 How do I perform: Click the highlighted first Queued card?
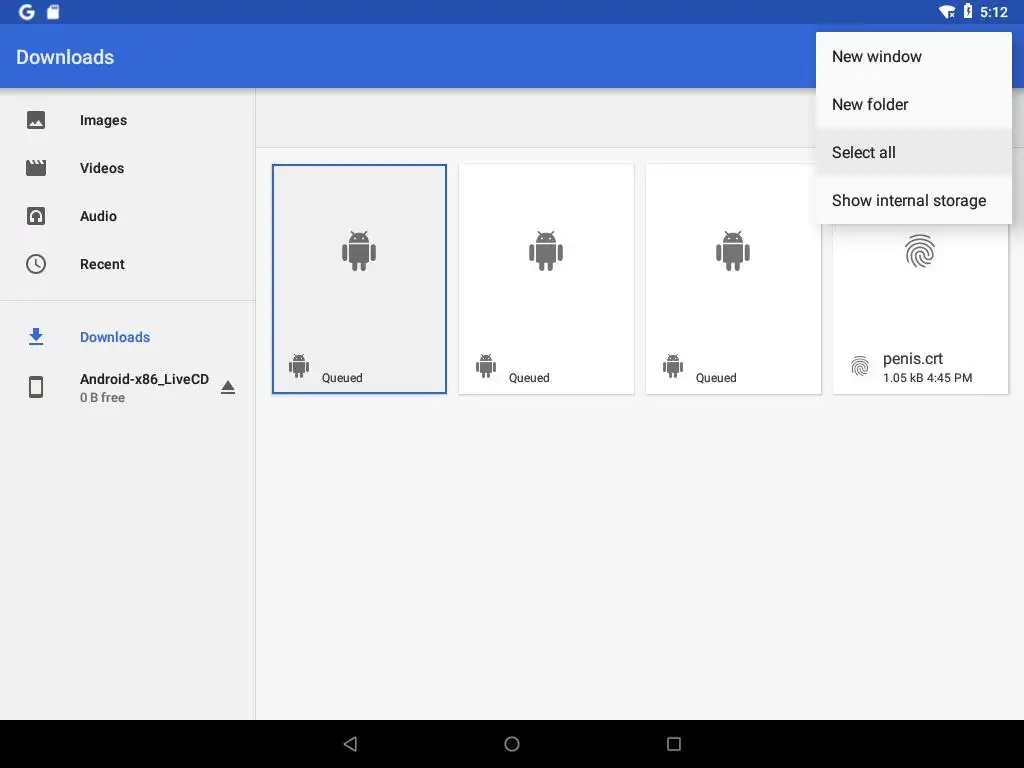tap(359, 279)
